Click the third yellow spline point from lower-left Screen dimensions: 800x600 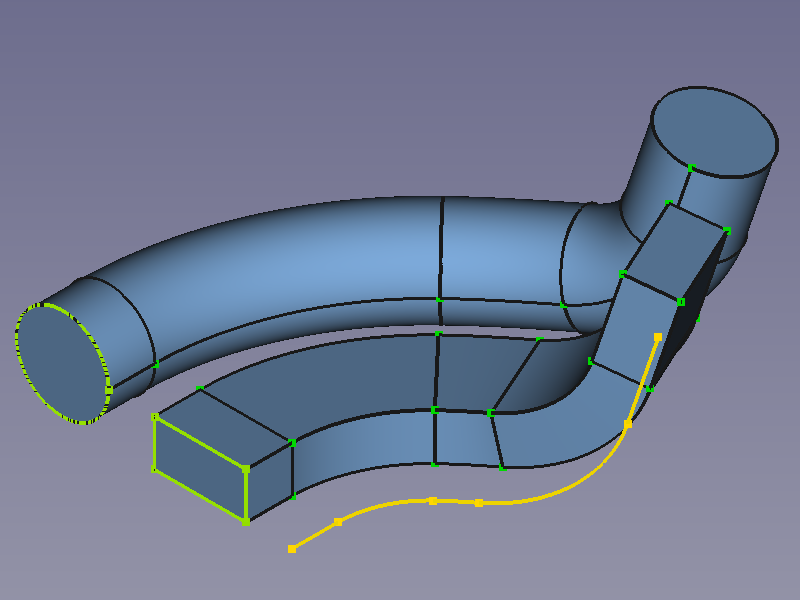point(433,501)
